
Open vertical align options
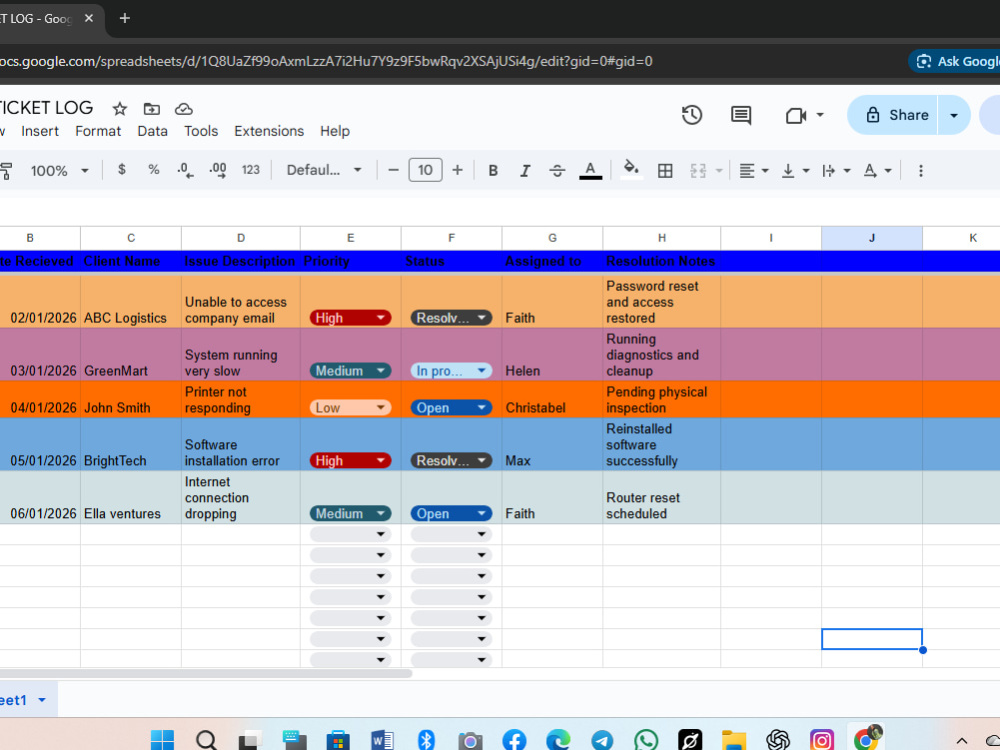click(x=795, y=170)
